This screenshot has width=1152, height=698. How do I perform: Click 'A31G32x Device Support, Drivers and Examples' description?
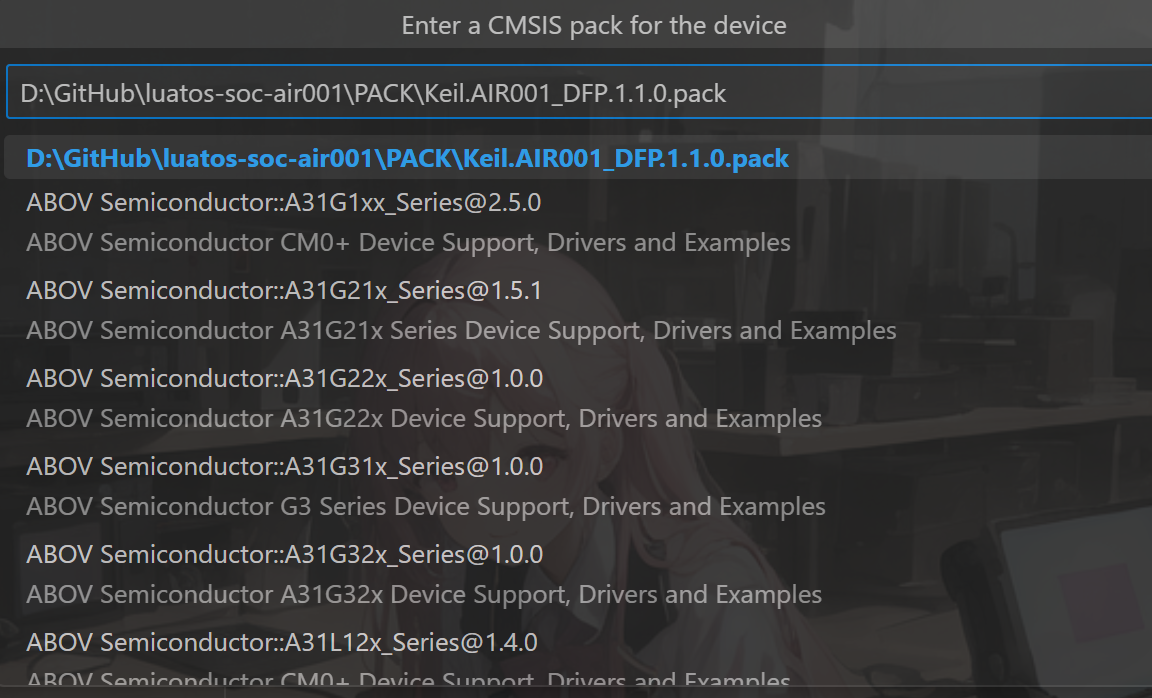pos(424,595)
